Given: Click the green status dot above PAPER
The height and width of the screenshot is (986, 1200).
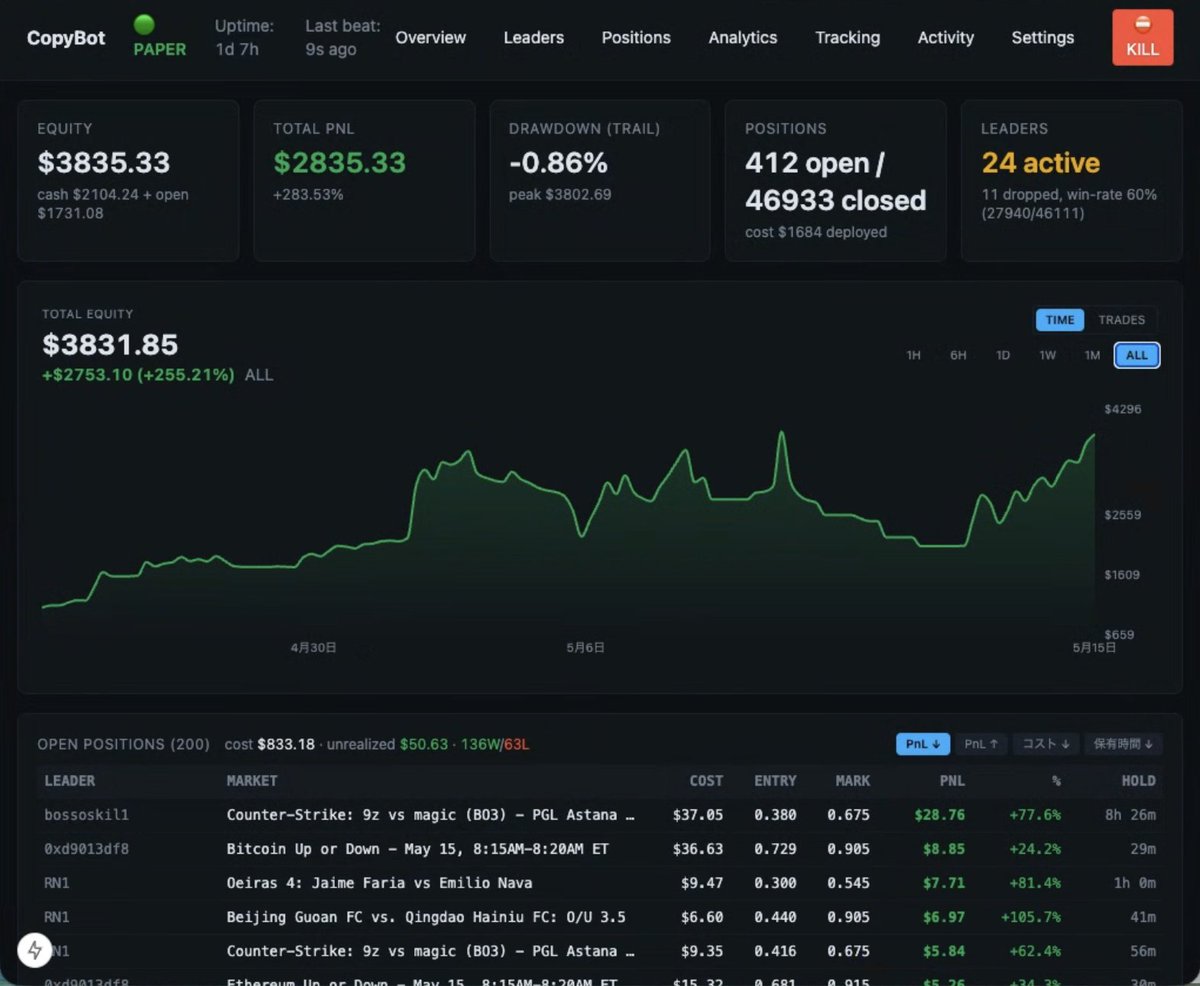Looking at the screenshot, I should click(144, 24).
